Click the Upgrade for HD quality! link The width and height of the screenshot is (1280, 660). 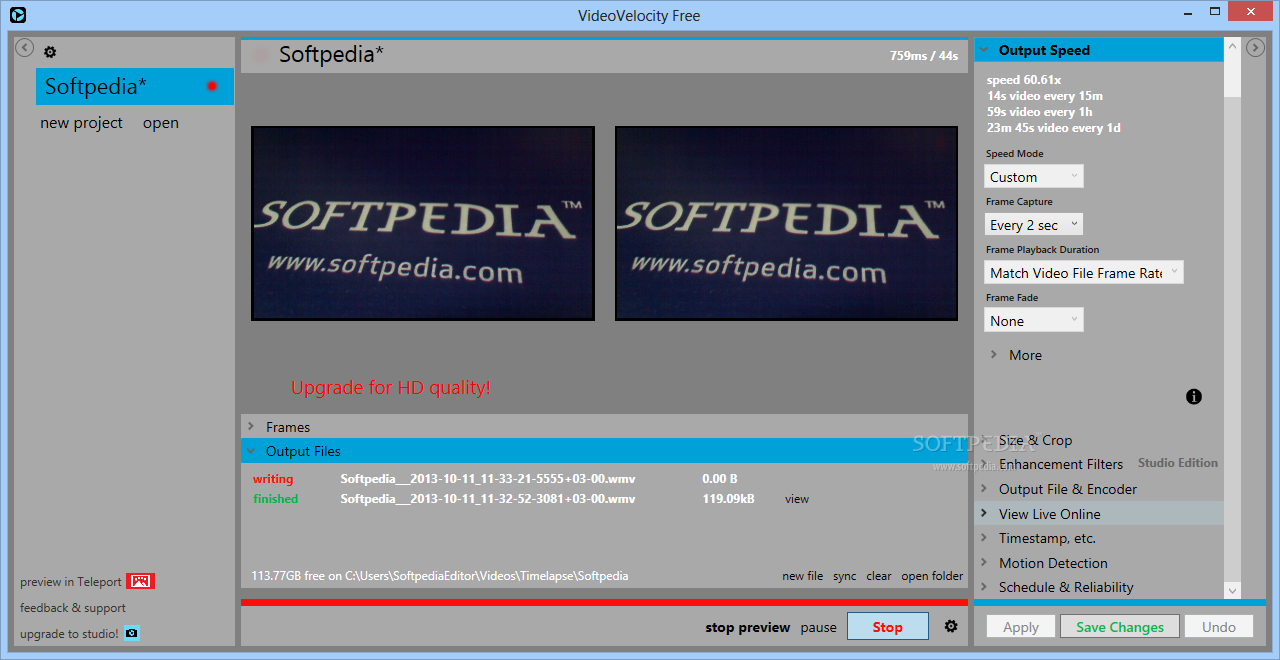click(x=390, y=387)
